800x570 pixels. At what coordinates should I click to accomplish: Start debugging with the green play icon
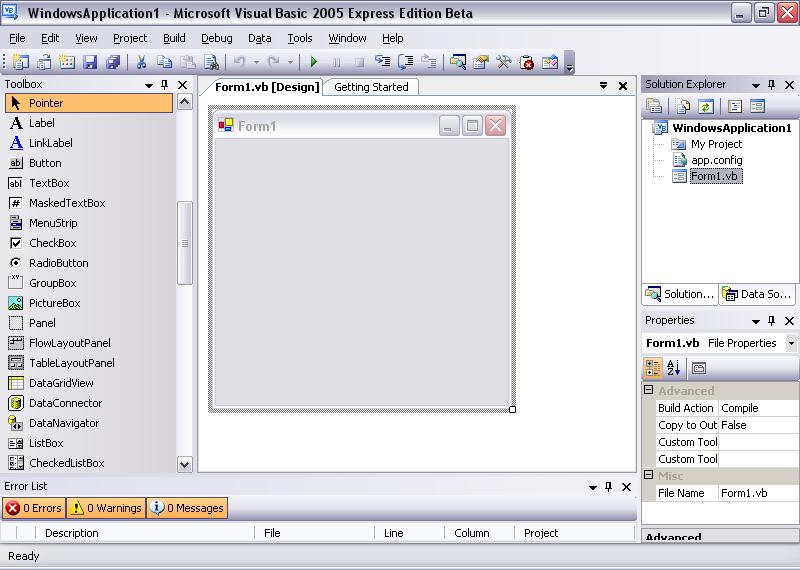(314, 62)
